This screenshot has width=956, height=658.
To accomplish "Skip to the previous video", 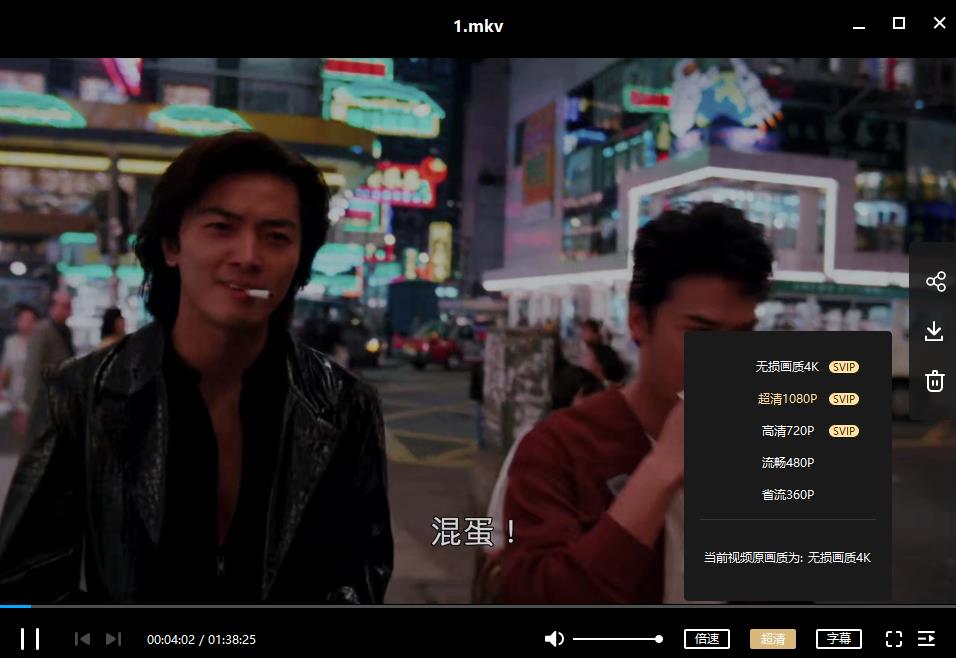I will point(82,638).
